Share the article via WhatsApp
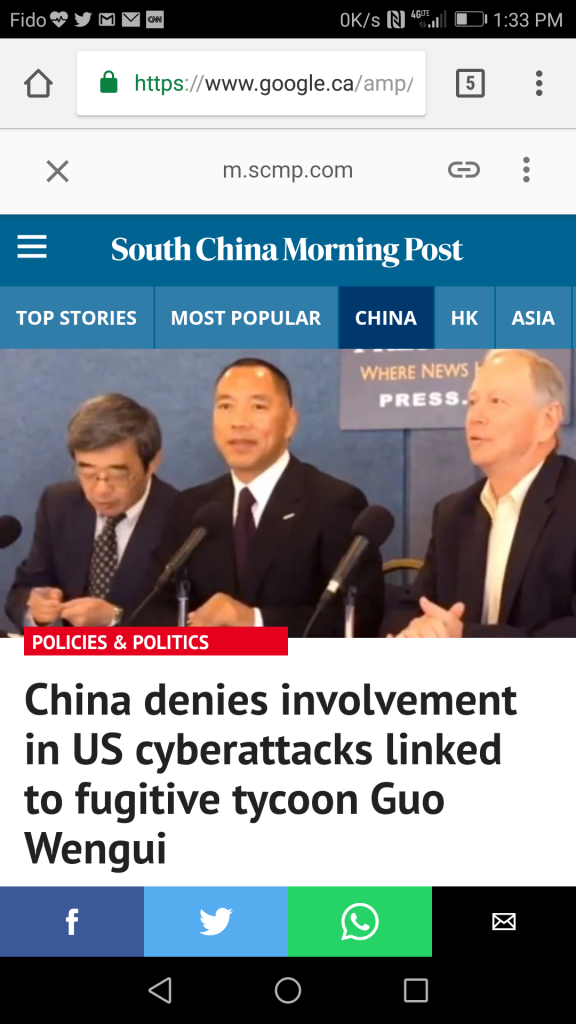Screen dimensions: 576x1024 click(360, 921)
